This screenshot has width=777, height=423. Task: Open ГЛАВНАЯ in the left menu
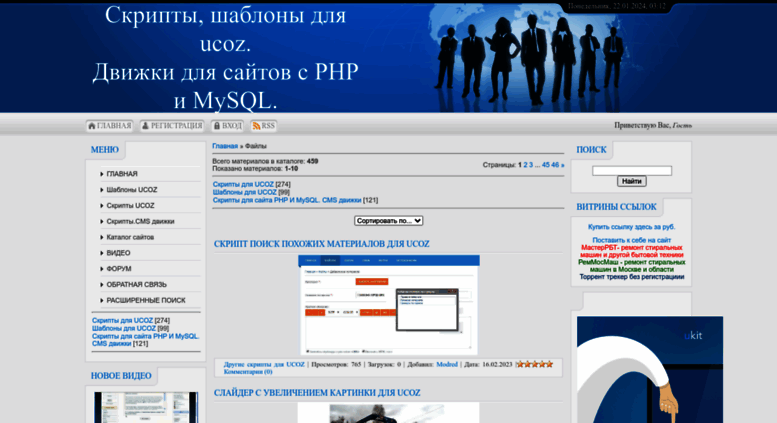pos(122,174)
